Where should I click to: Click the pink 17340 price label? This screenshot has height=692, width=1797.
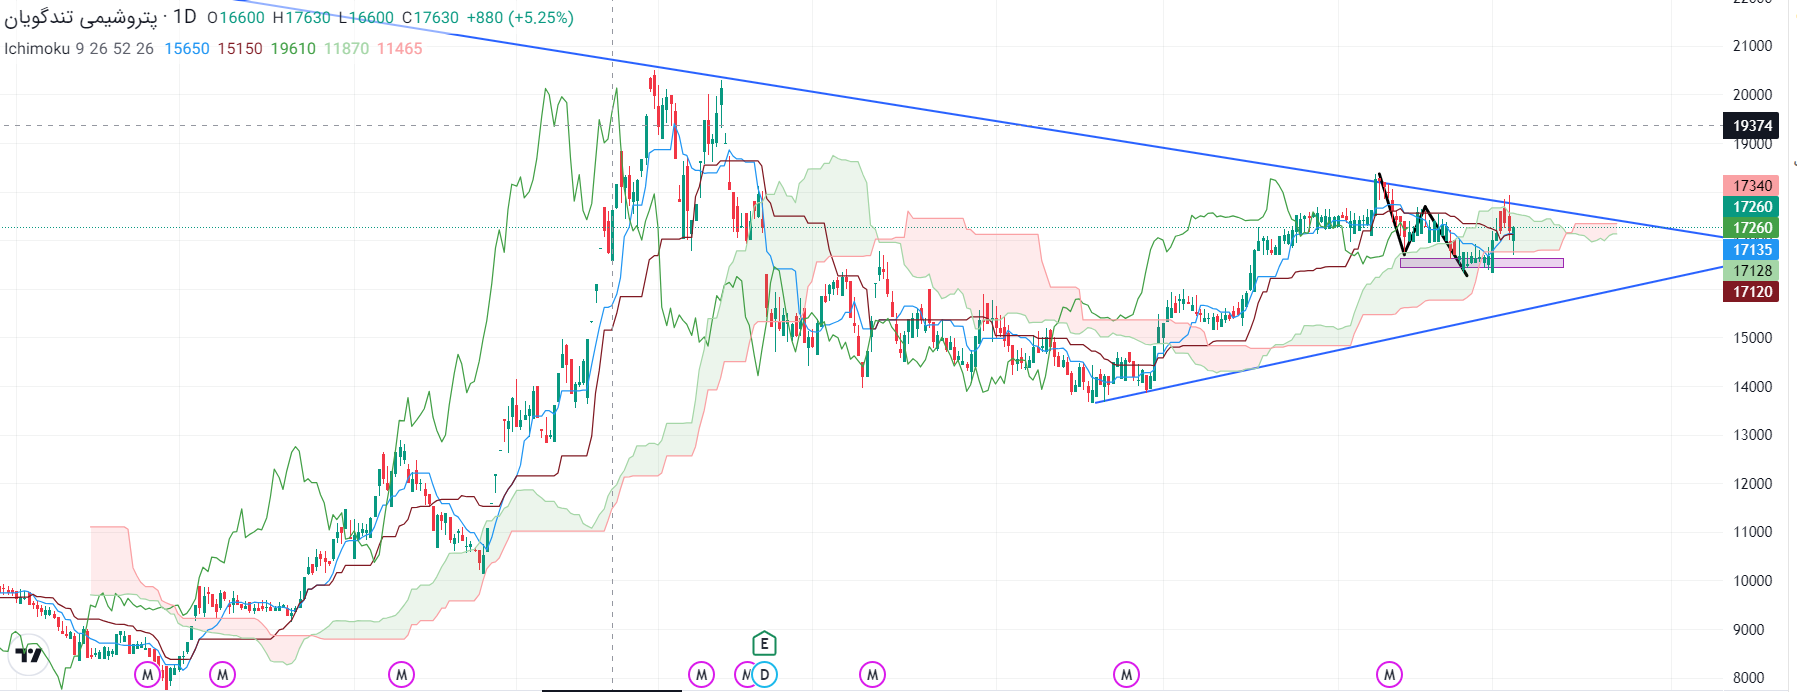(1751, 185)
